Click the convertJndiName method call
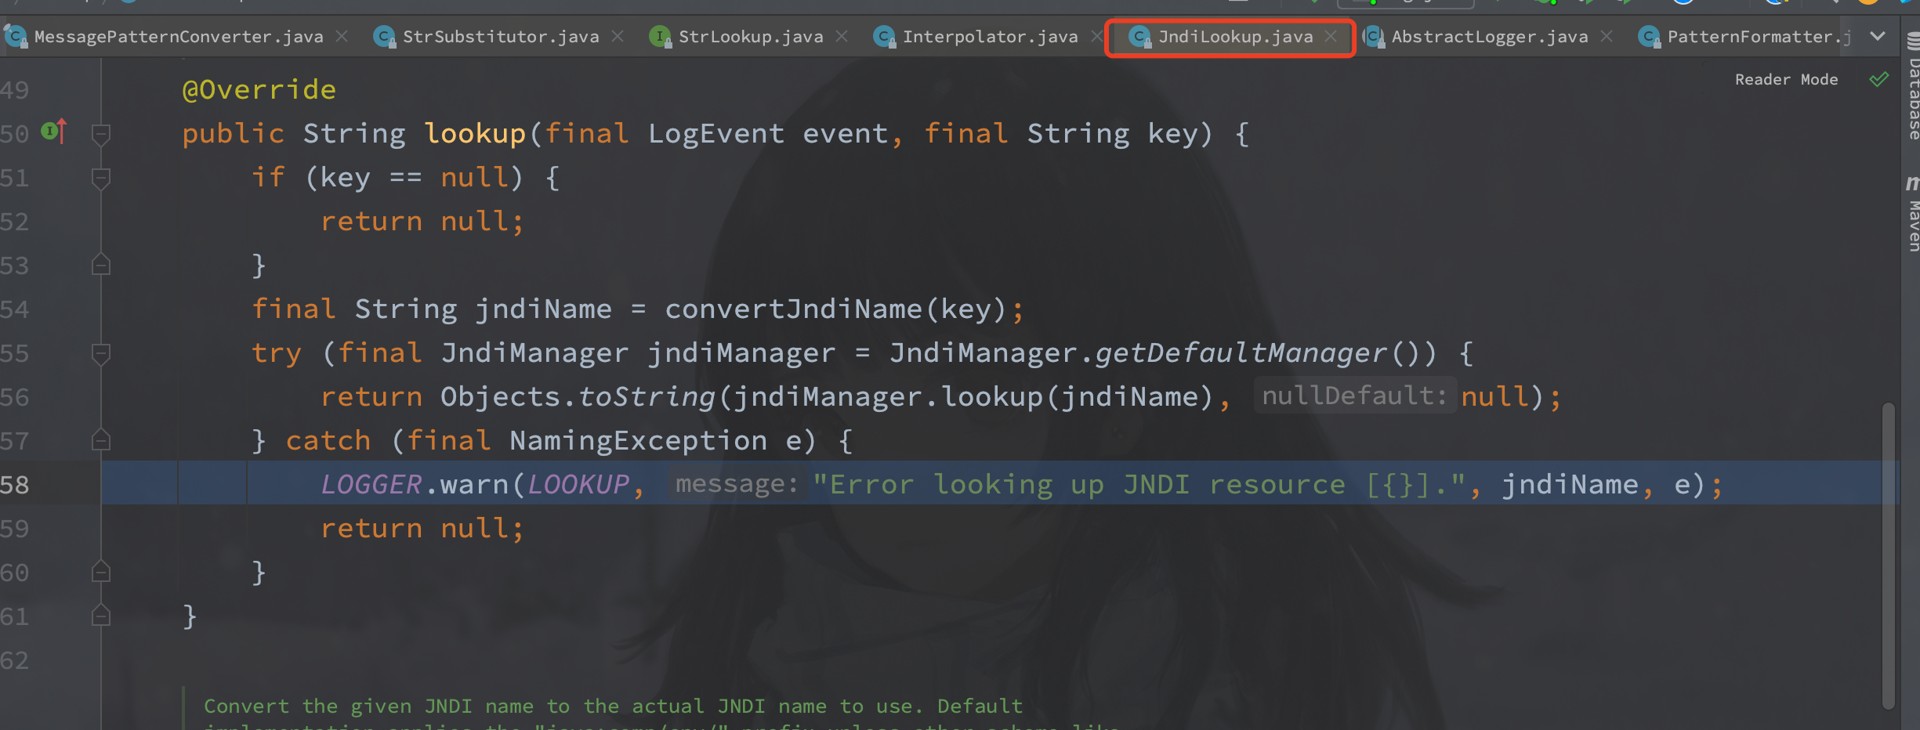 (x=794, y=309)
